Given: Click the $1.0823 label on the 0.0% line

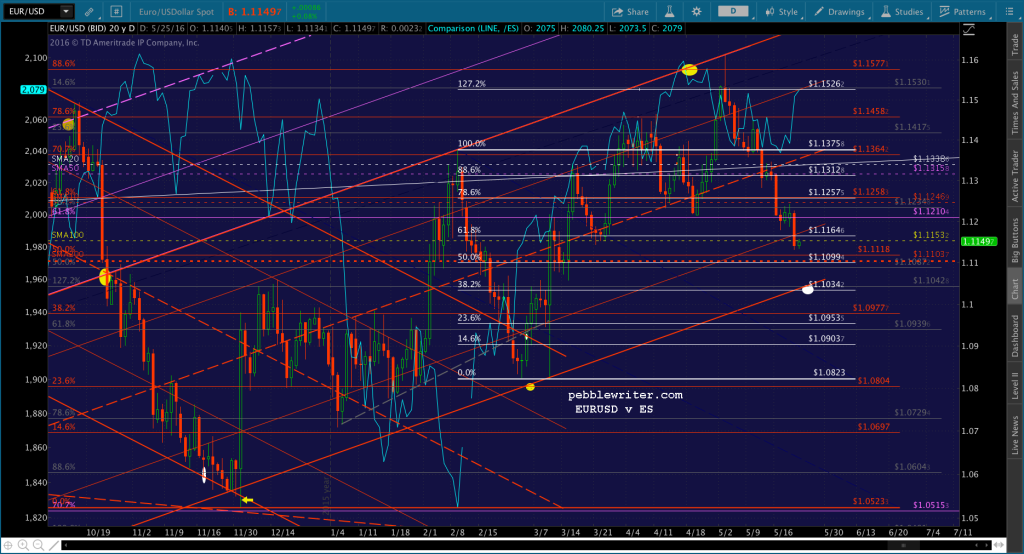Looking at the screenshot, I should 829,372.
